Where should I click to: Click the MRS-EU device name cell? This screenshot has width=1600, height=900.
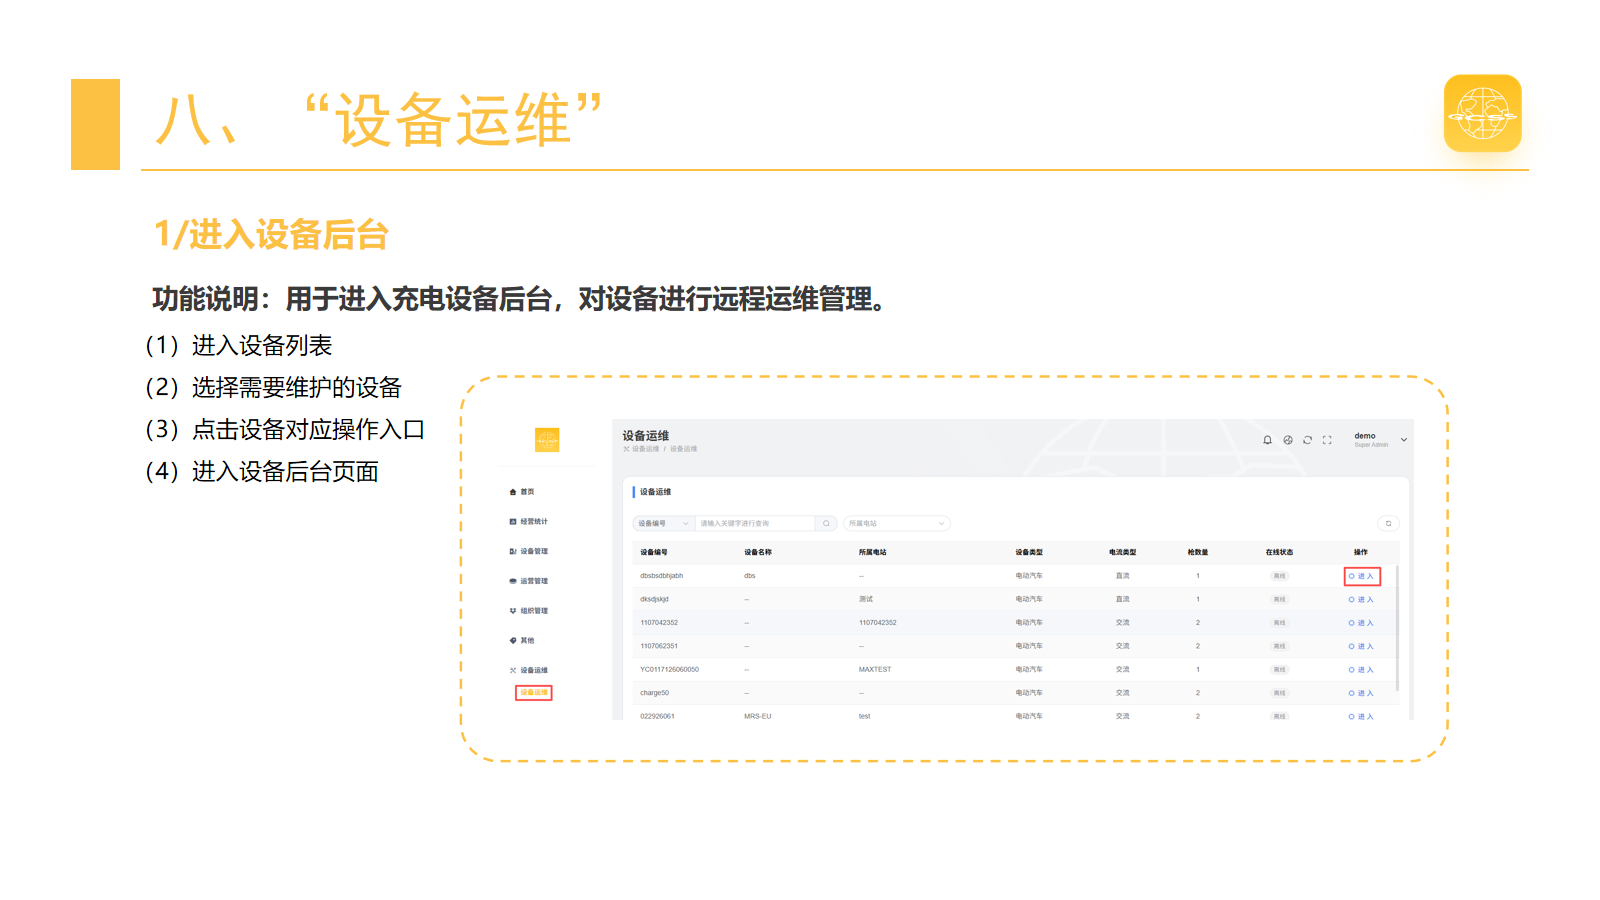pos(758,716)
